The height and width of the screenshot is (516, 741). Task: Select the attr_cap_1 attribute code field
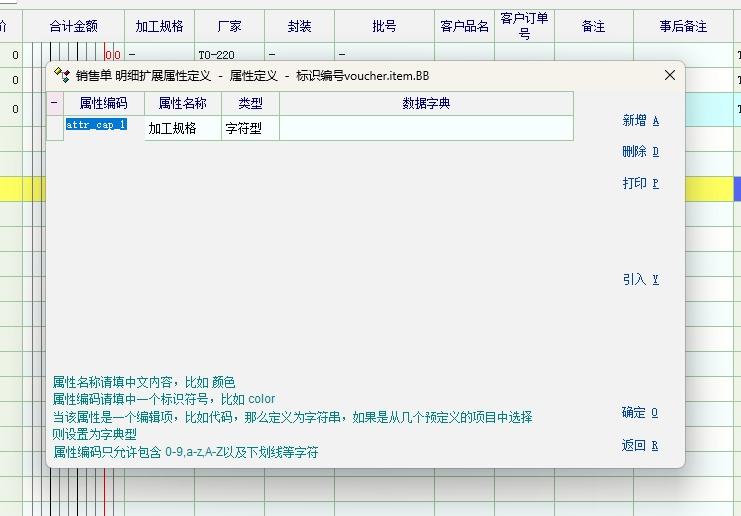pos(97,125)
